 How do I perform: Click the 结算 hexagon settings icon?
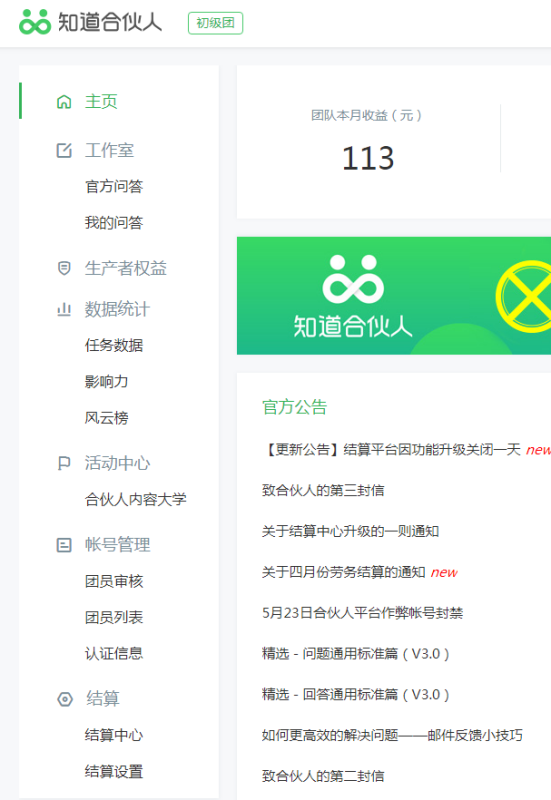tap(65, 699)
